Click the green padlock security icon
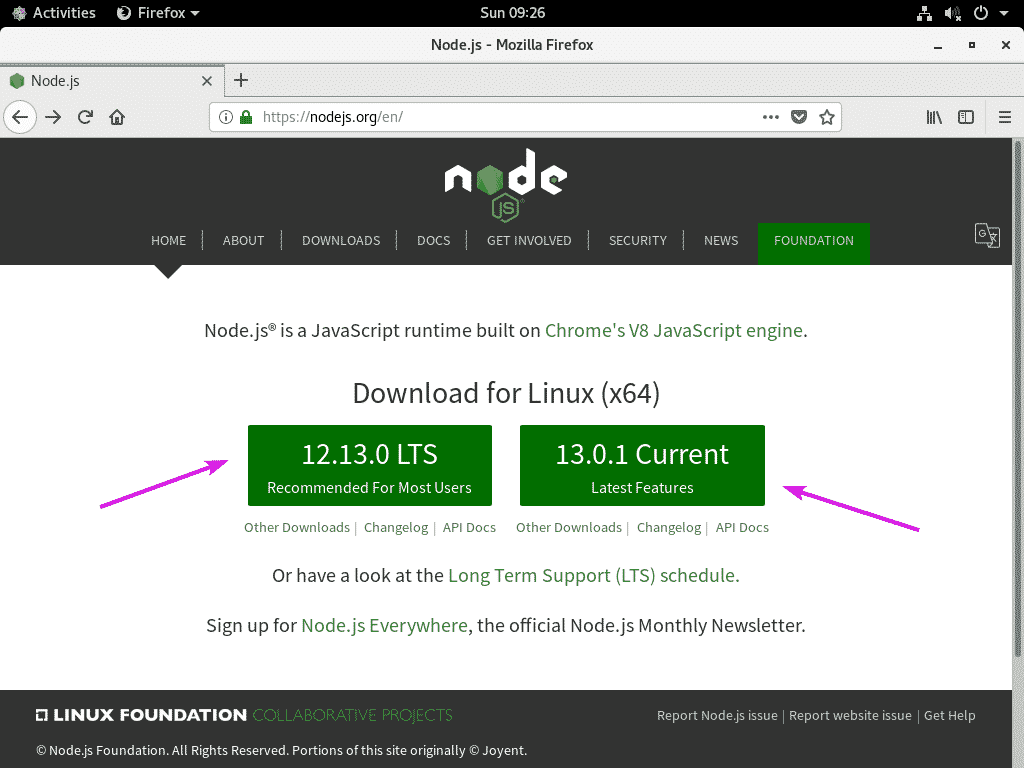This screenshot has width=1024, height=768. coord(246,118)
